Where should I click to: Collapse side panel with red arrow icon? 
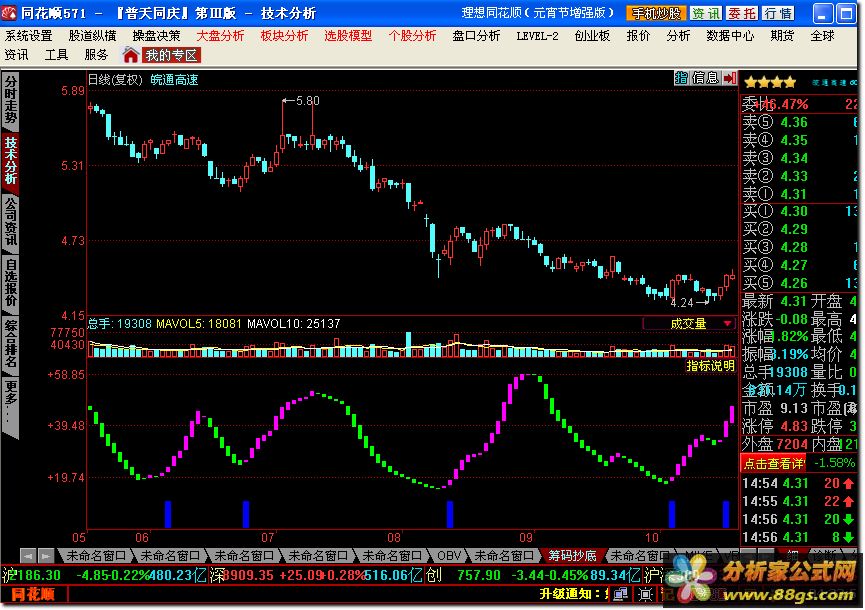coord(730,78)
